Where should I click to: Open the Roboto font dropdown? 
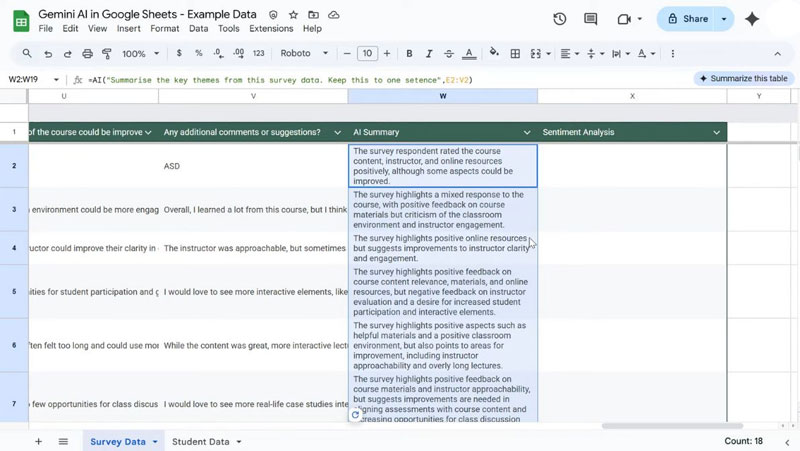point(304,53)
